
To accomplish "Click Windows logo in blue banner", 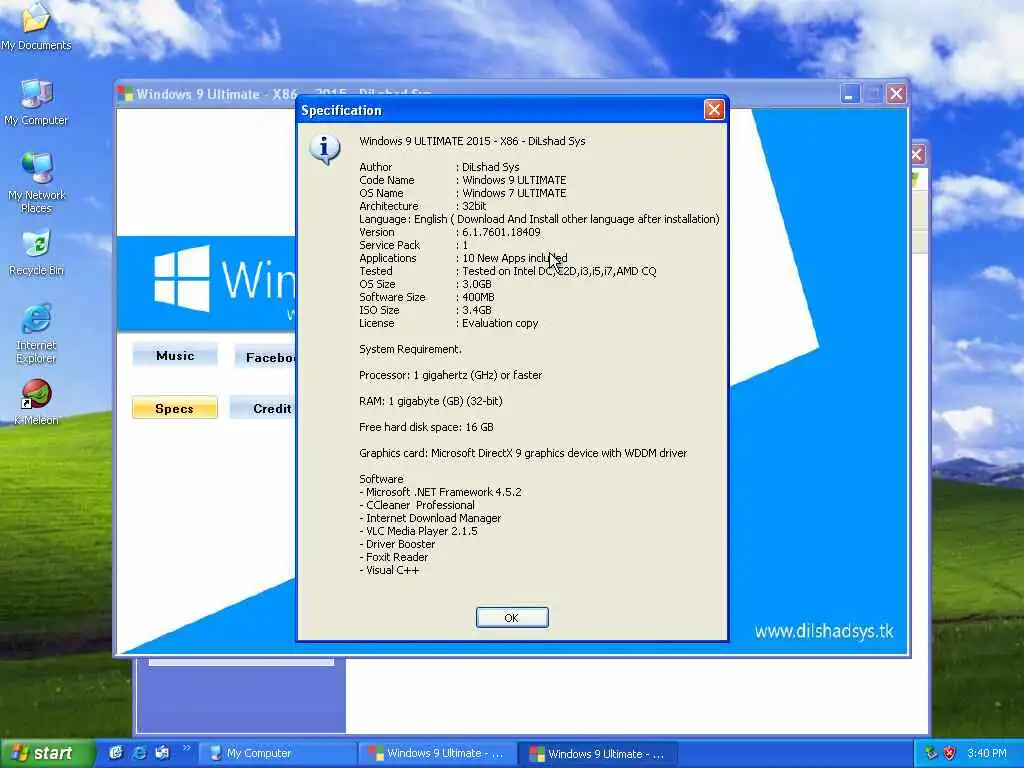I will click(x=182, y=278).
